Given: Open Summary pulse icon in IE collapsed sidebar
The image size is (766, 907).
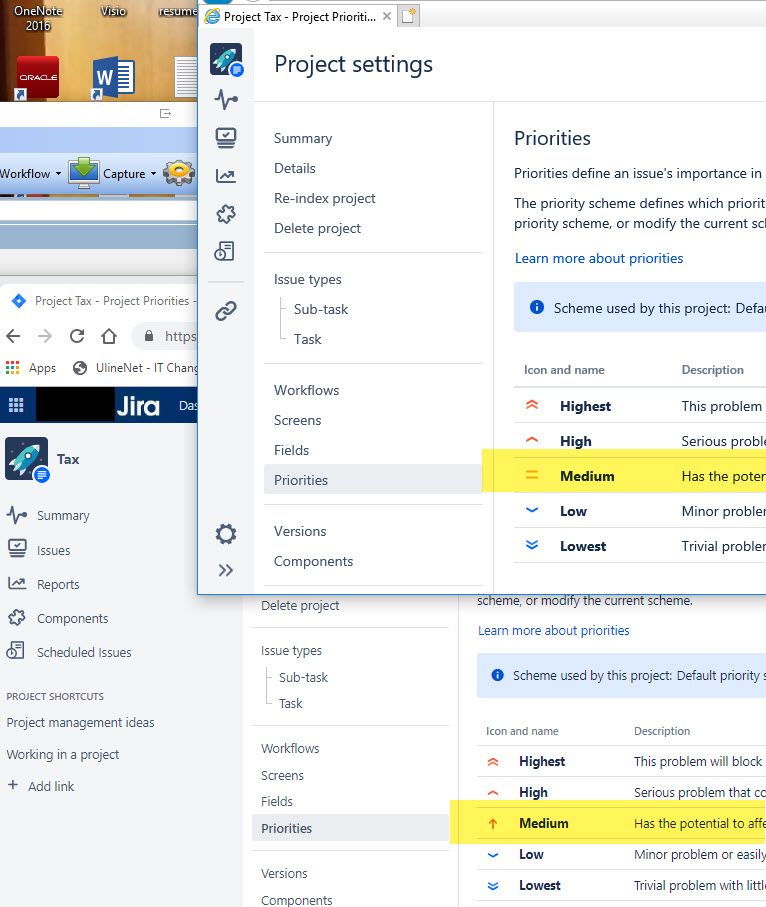Looking at the screenshot, I should click(x=226, y=99).
